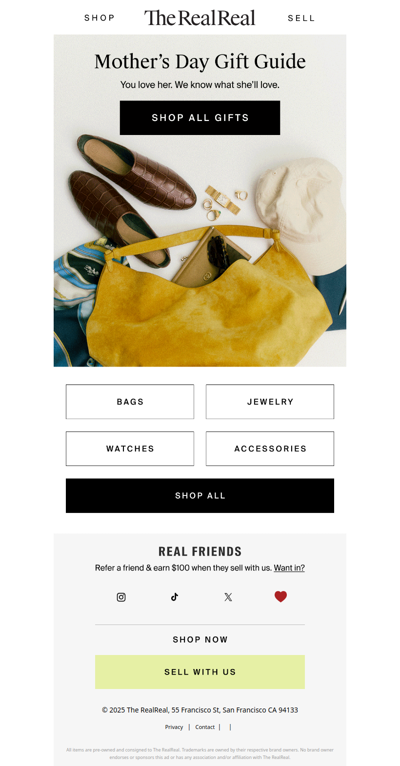Open the Instagram icon link
The image size is (400, 766).
tap(121, 597)
